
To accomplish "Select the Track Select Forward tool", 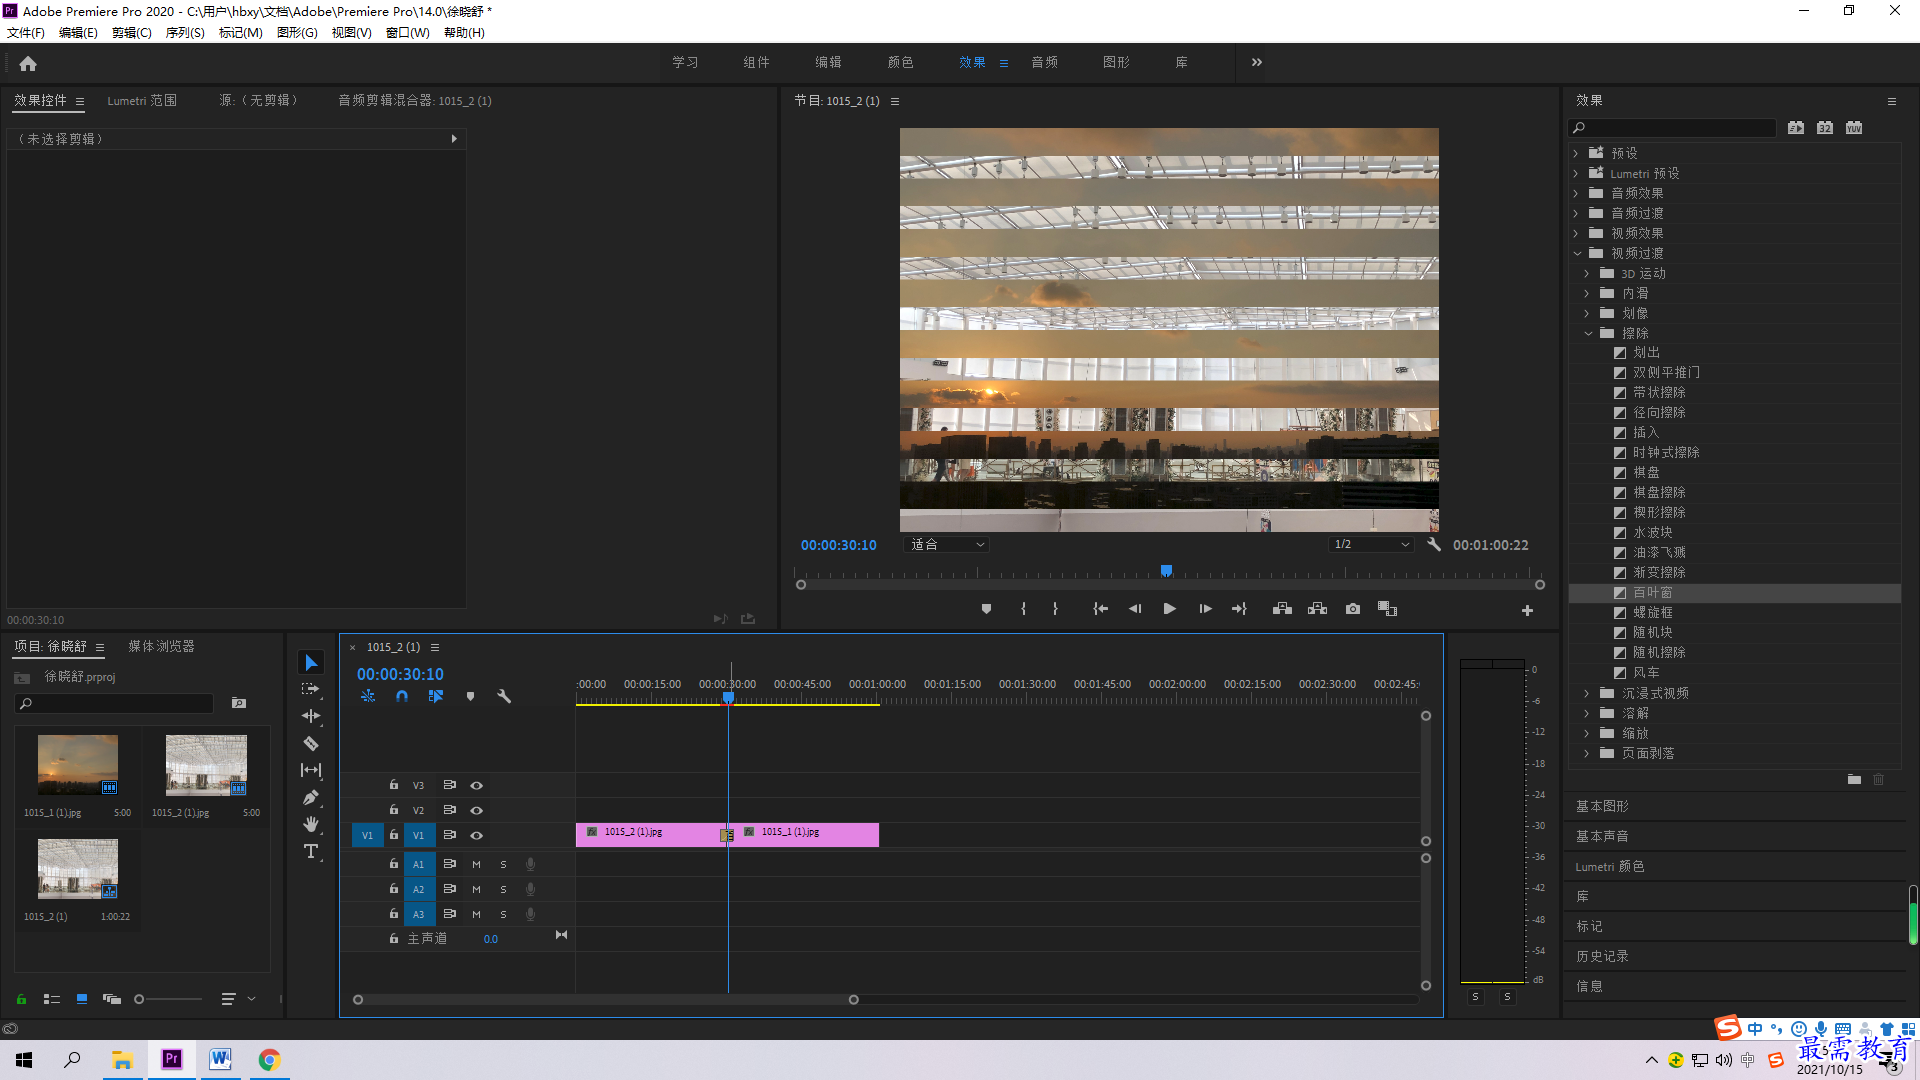I will click(x=311, y=689).
